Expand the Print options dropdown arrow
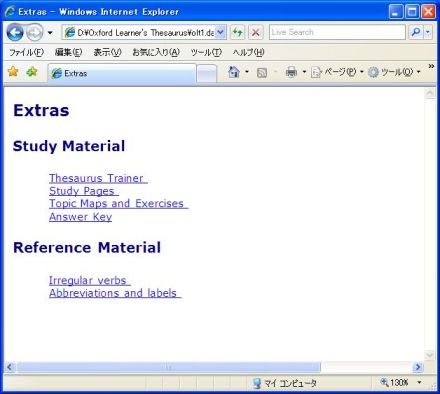This screenshot has width=440, height=394. click(x=304, y=72)
